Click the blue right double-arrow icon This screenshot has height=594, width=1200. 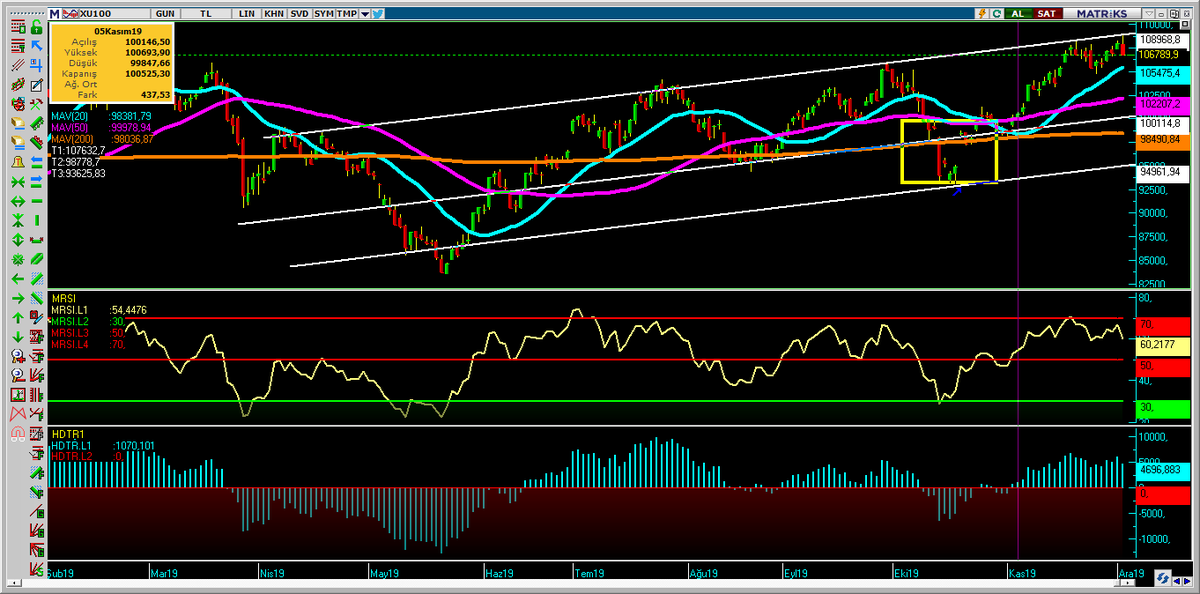[x=36, y=180]
